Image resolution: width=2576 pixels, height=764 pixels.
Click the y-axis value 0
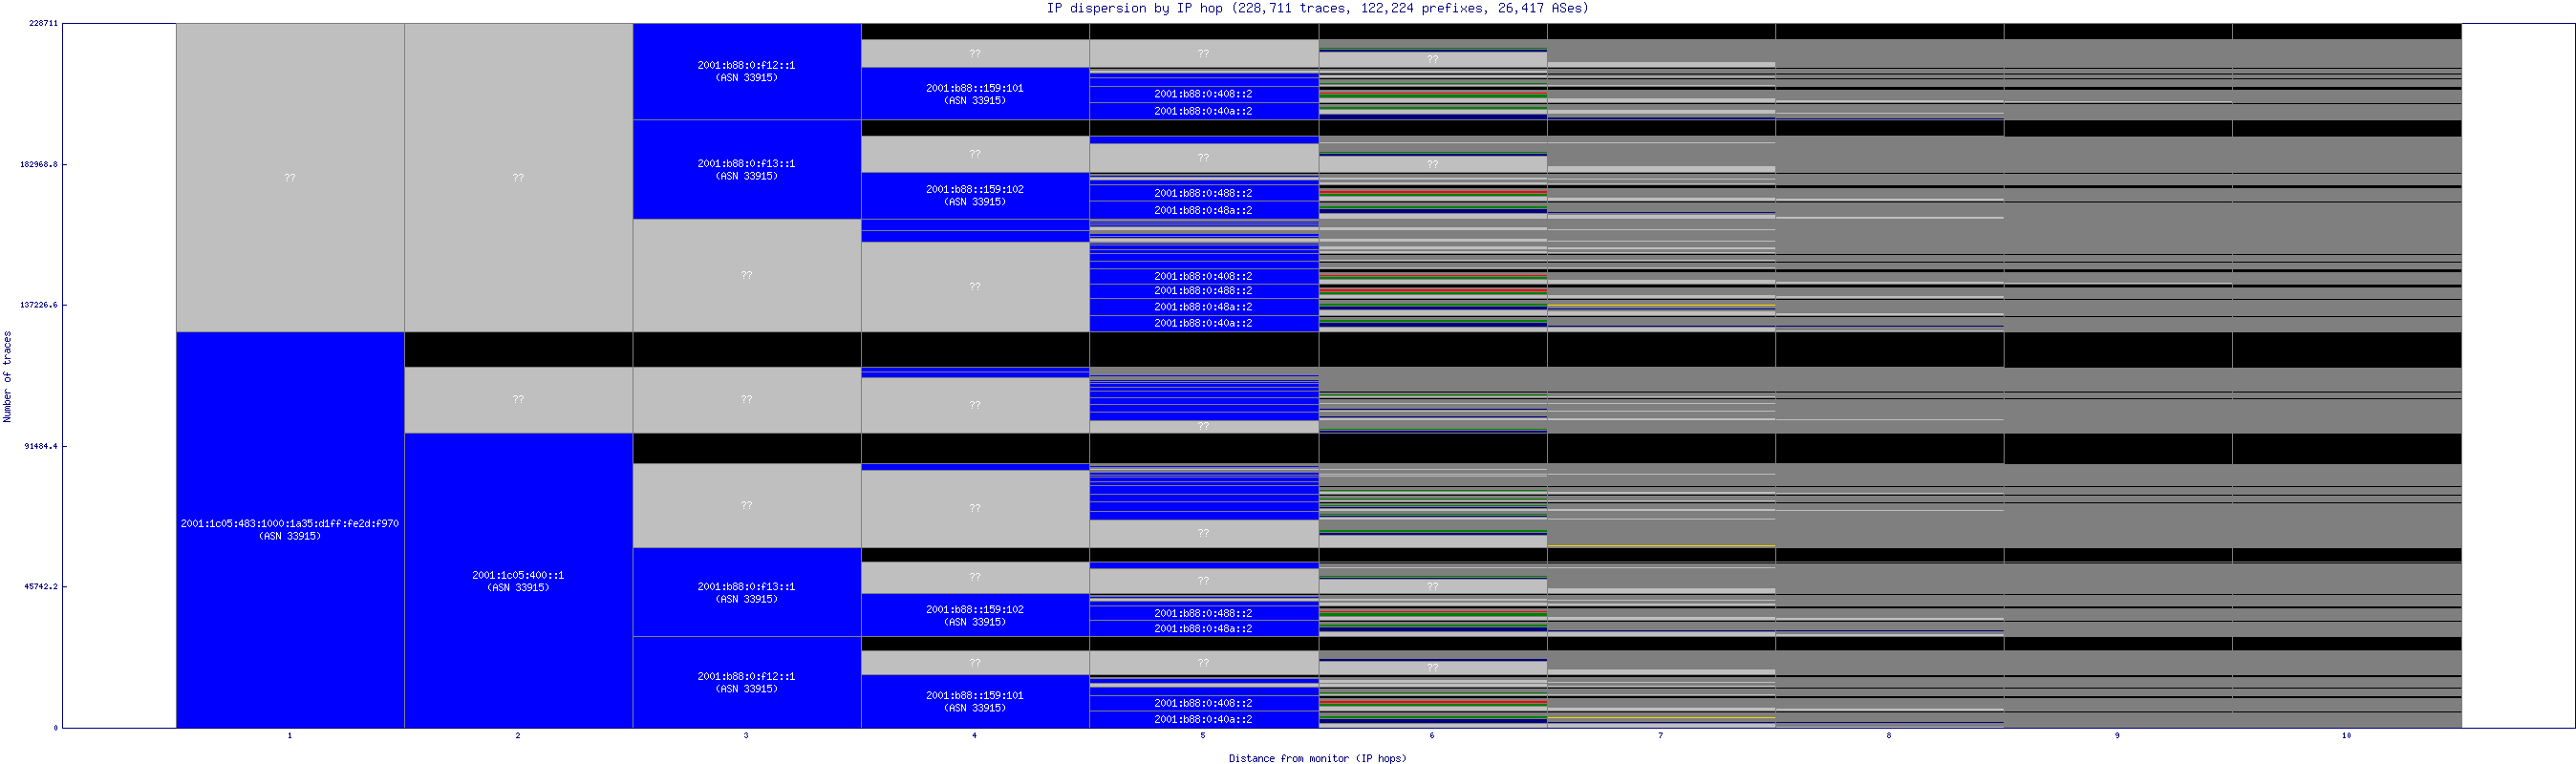click(56, 727)
